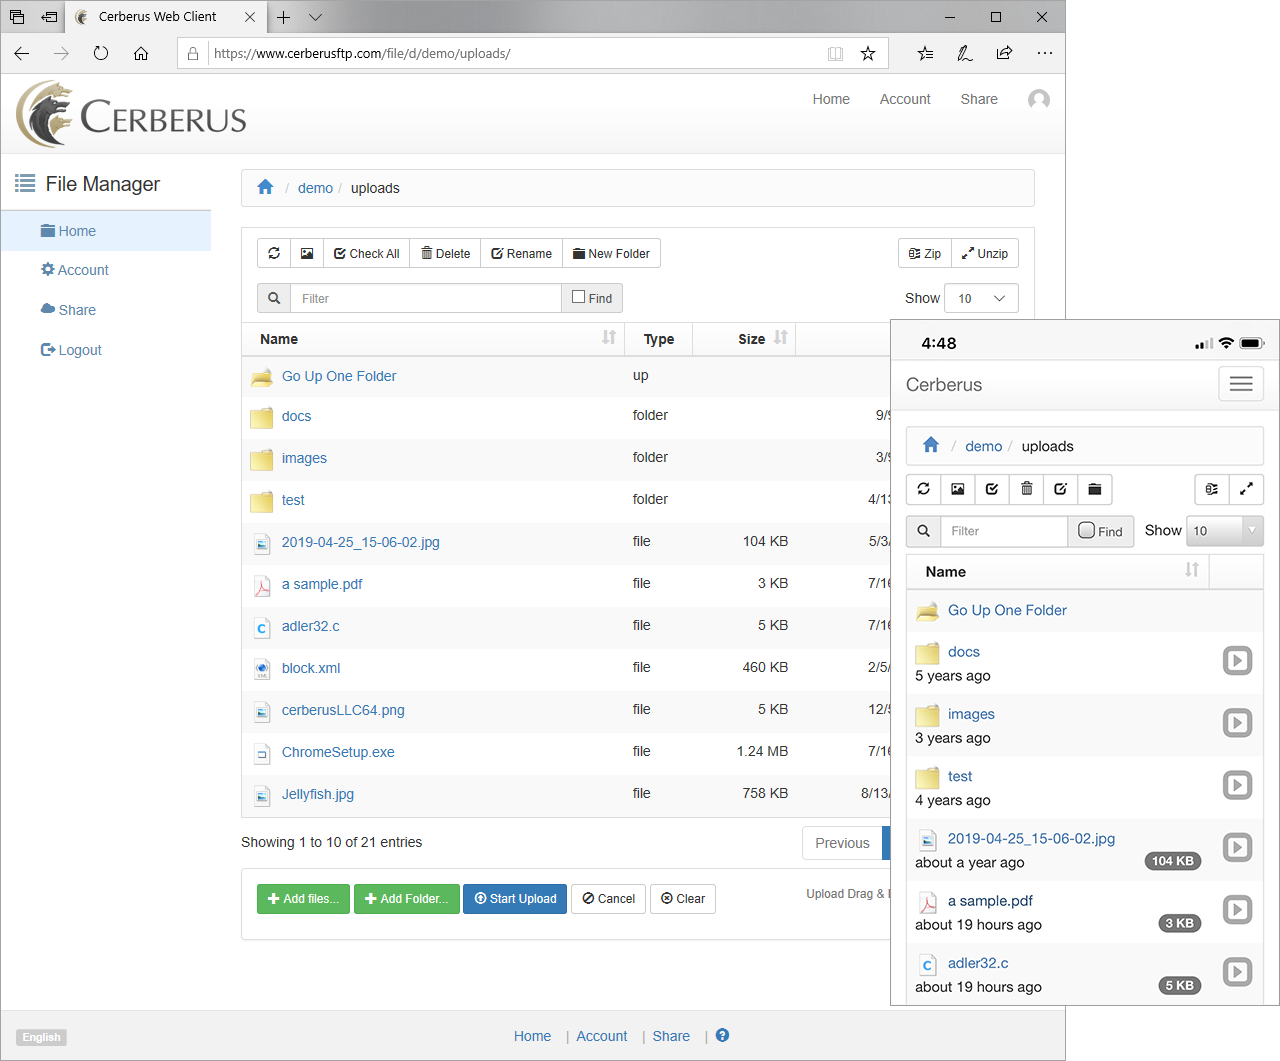Open the Show entries dropdown on desktop
The width and height of the screenshot is (1280, 1061).
pos(981,298)
